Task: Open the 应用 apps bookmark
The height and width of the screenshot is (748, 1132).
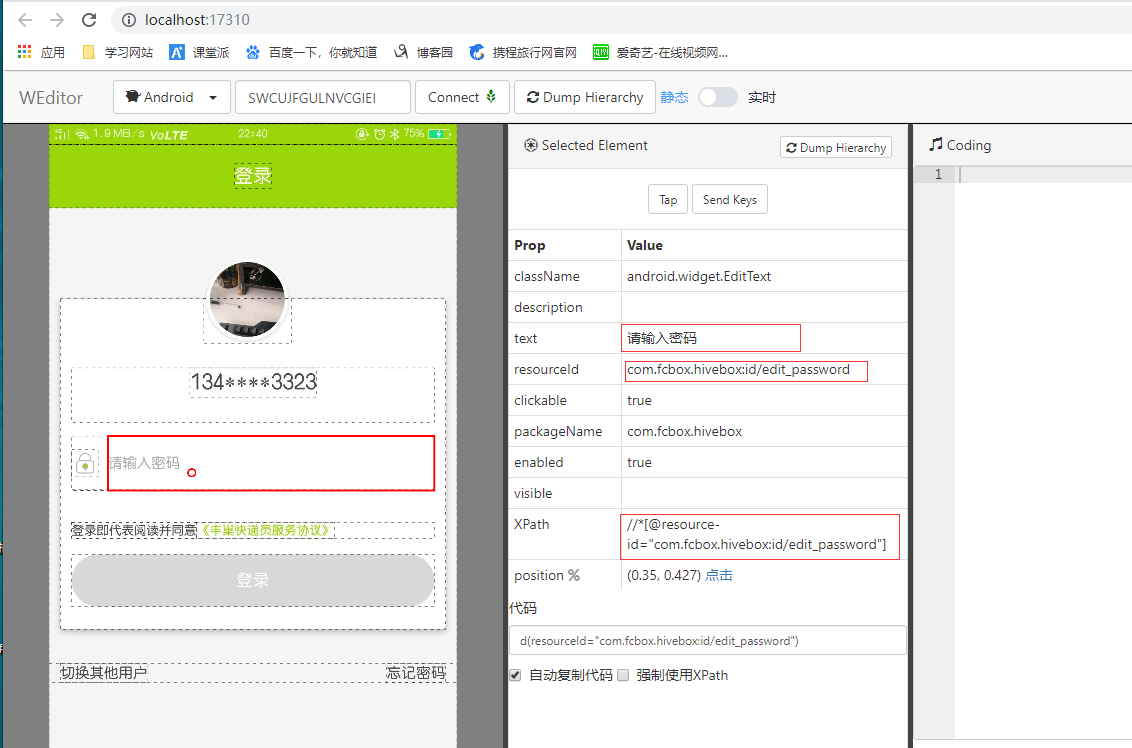Action: (41, 52)
